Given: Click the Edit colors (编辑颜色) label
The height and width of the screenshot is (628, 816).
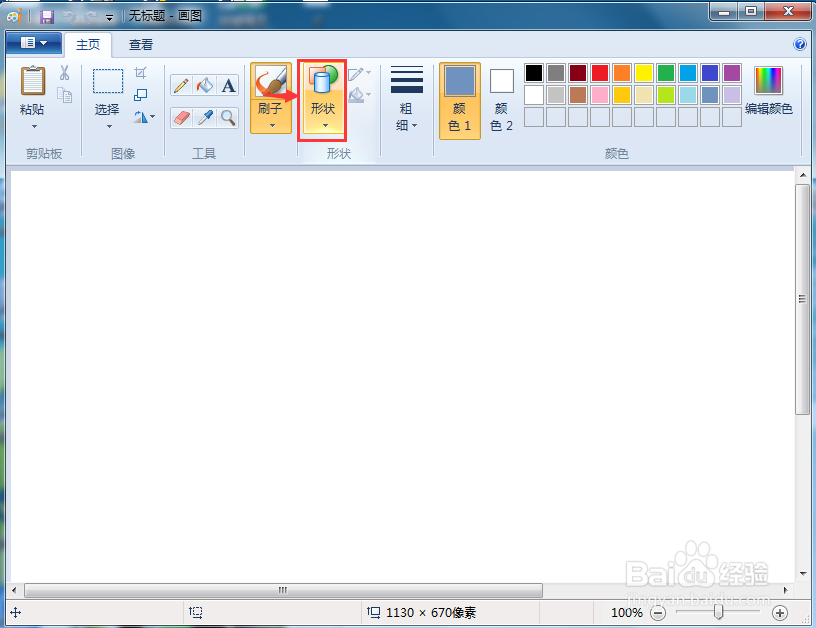Looking at the screenshot, I should pyautogui.click(x=769, y=109).
